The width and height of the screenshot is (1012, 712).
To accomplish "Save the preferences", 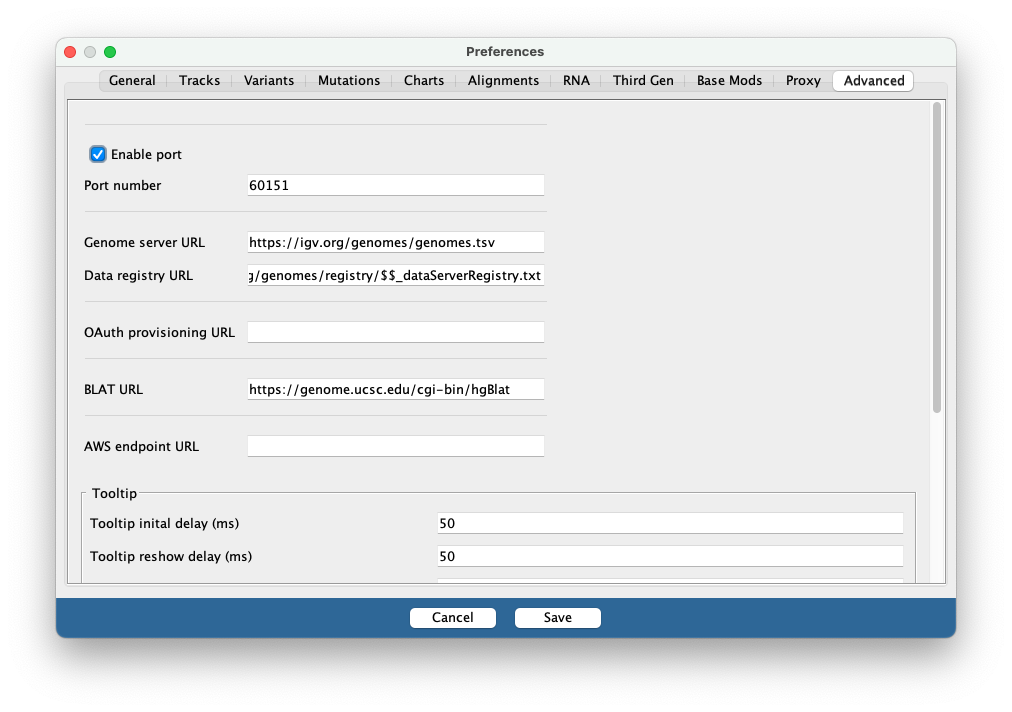I will pyautogui.click(x=558, y=618).
